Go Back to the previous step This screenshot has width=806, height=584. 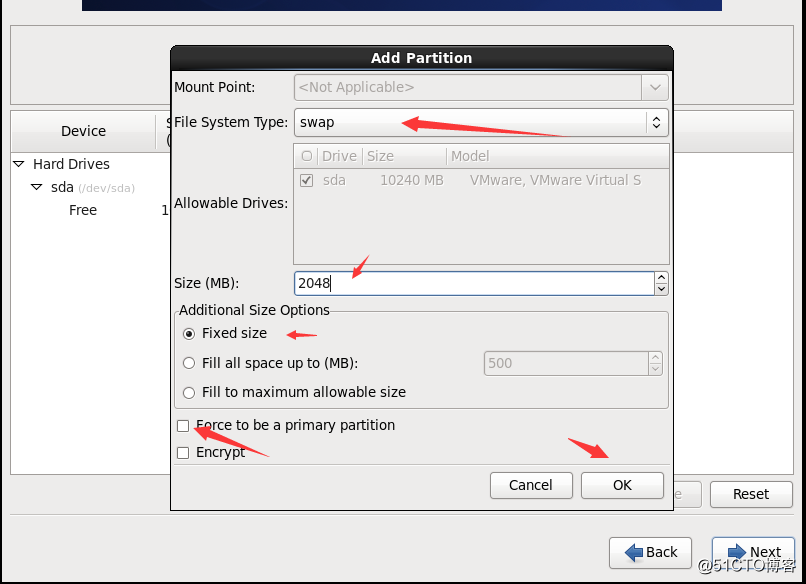[x=650, y=553]
